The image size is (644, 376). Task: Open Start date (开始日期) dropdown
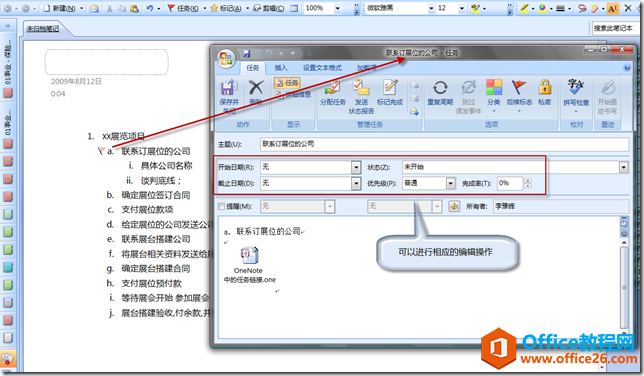coord(356,167)
